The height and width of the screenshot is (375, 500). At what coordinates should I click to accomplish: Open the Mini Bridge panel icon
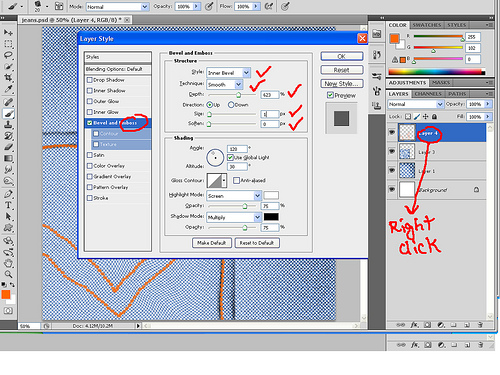377,33
